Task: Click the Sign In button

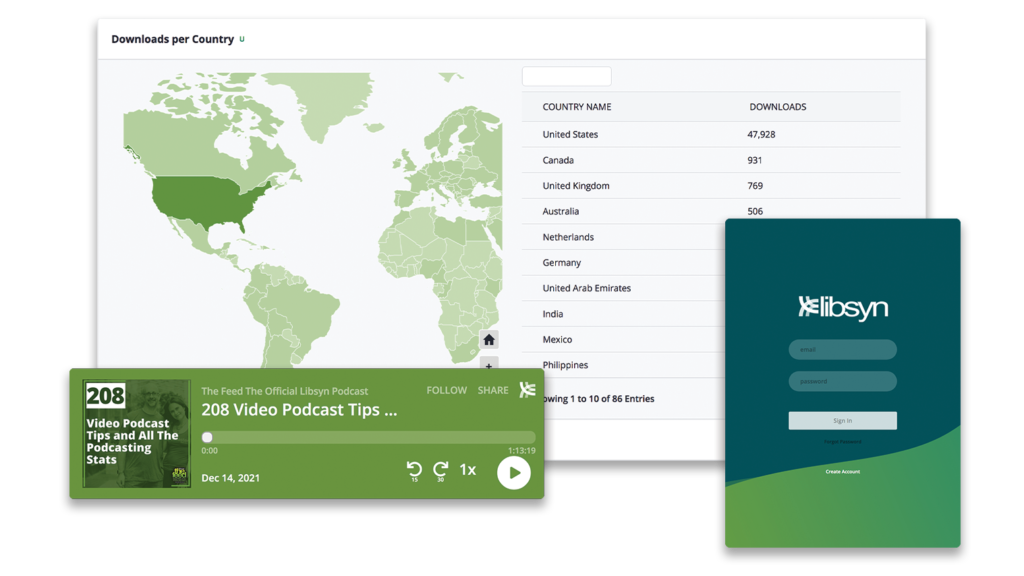Action: click(842, 421)
